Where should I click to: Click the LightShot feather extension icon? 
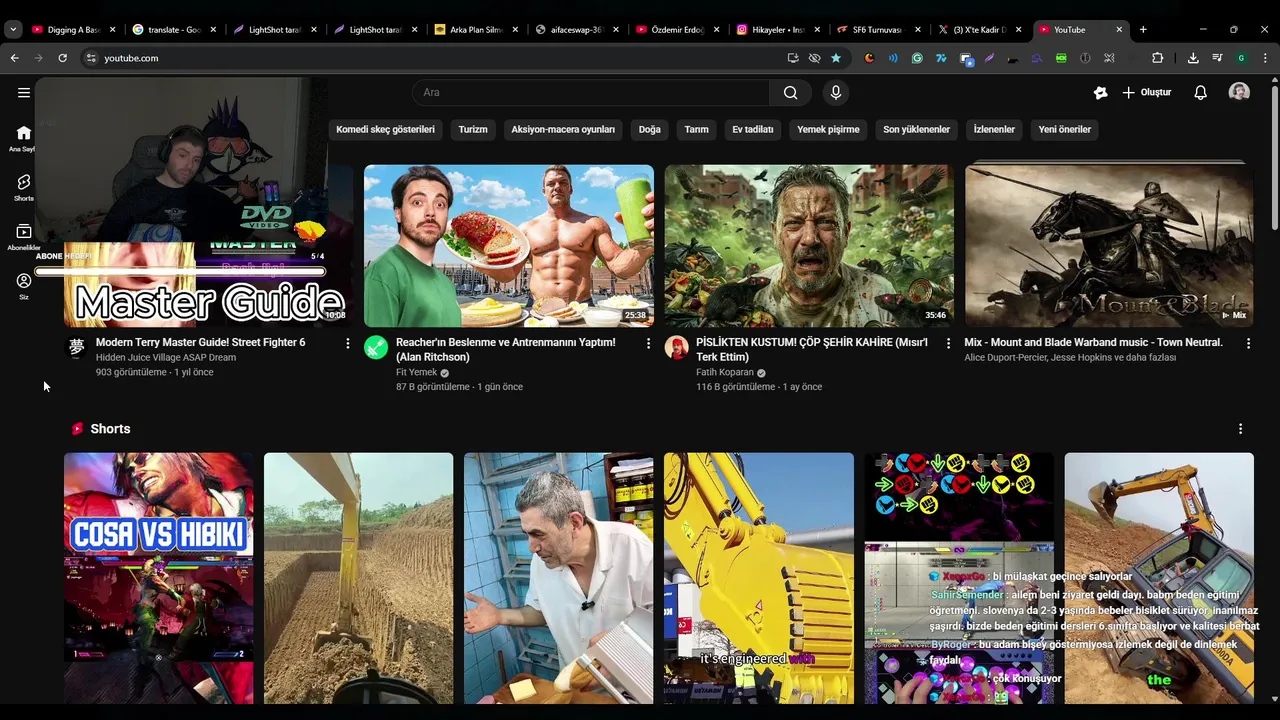point(989,58)
